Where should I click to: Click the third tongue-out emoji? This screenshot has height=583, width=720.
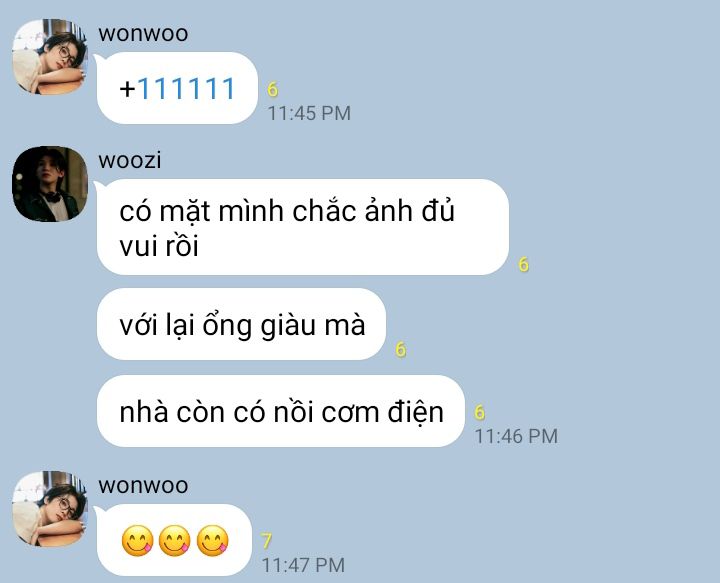click(212, 541)
